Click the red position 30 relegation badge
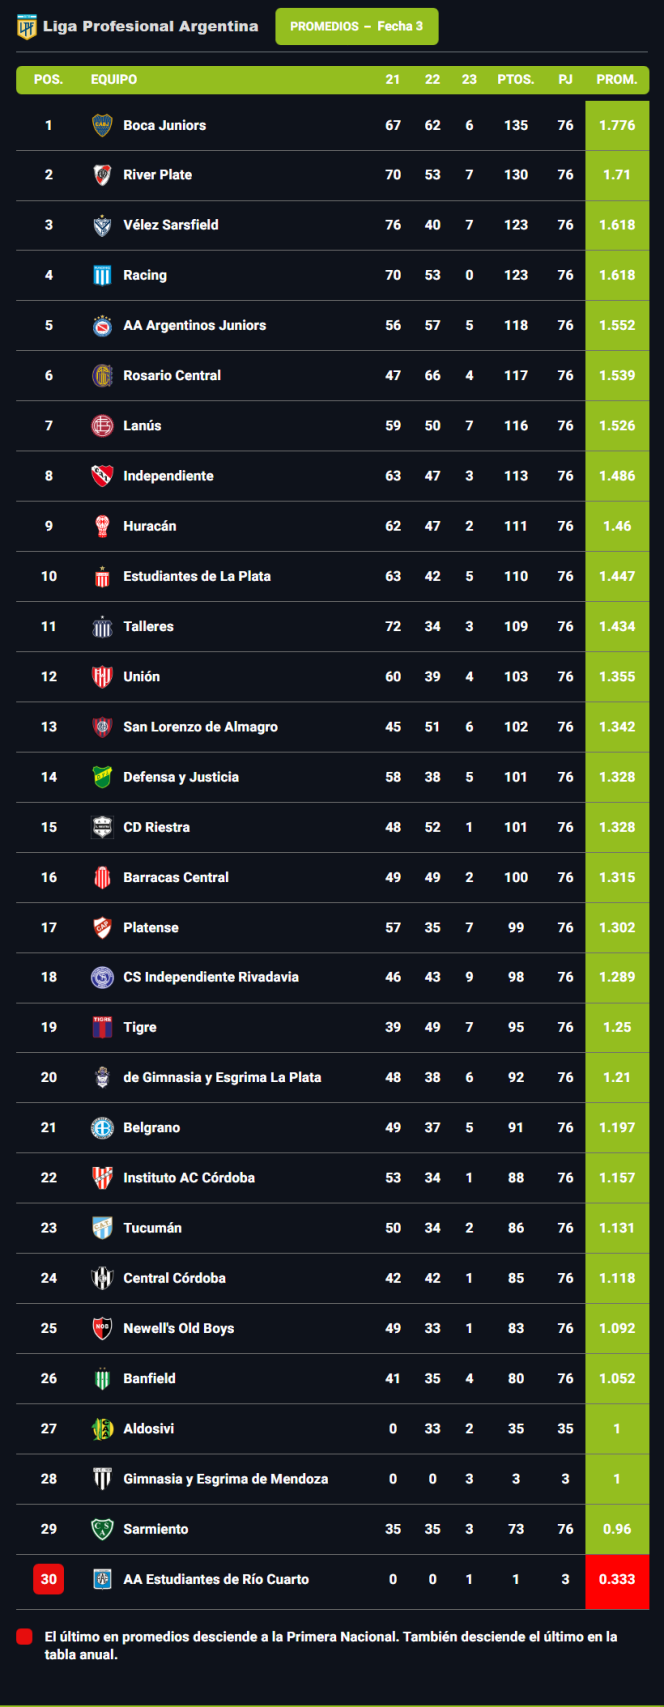 click(x=49, y=1579)
